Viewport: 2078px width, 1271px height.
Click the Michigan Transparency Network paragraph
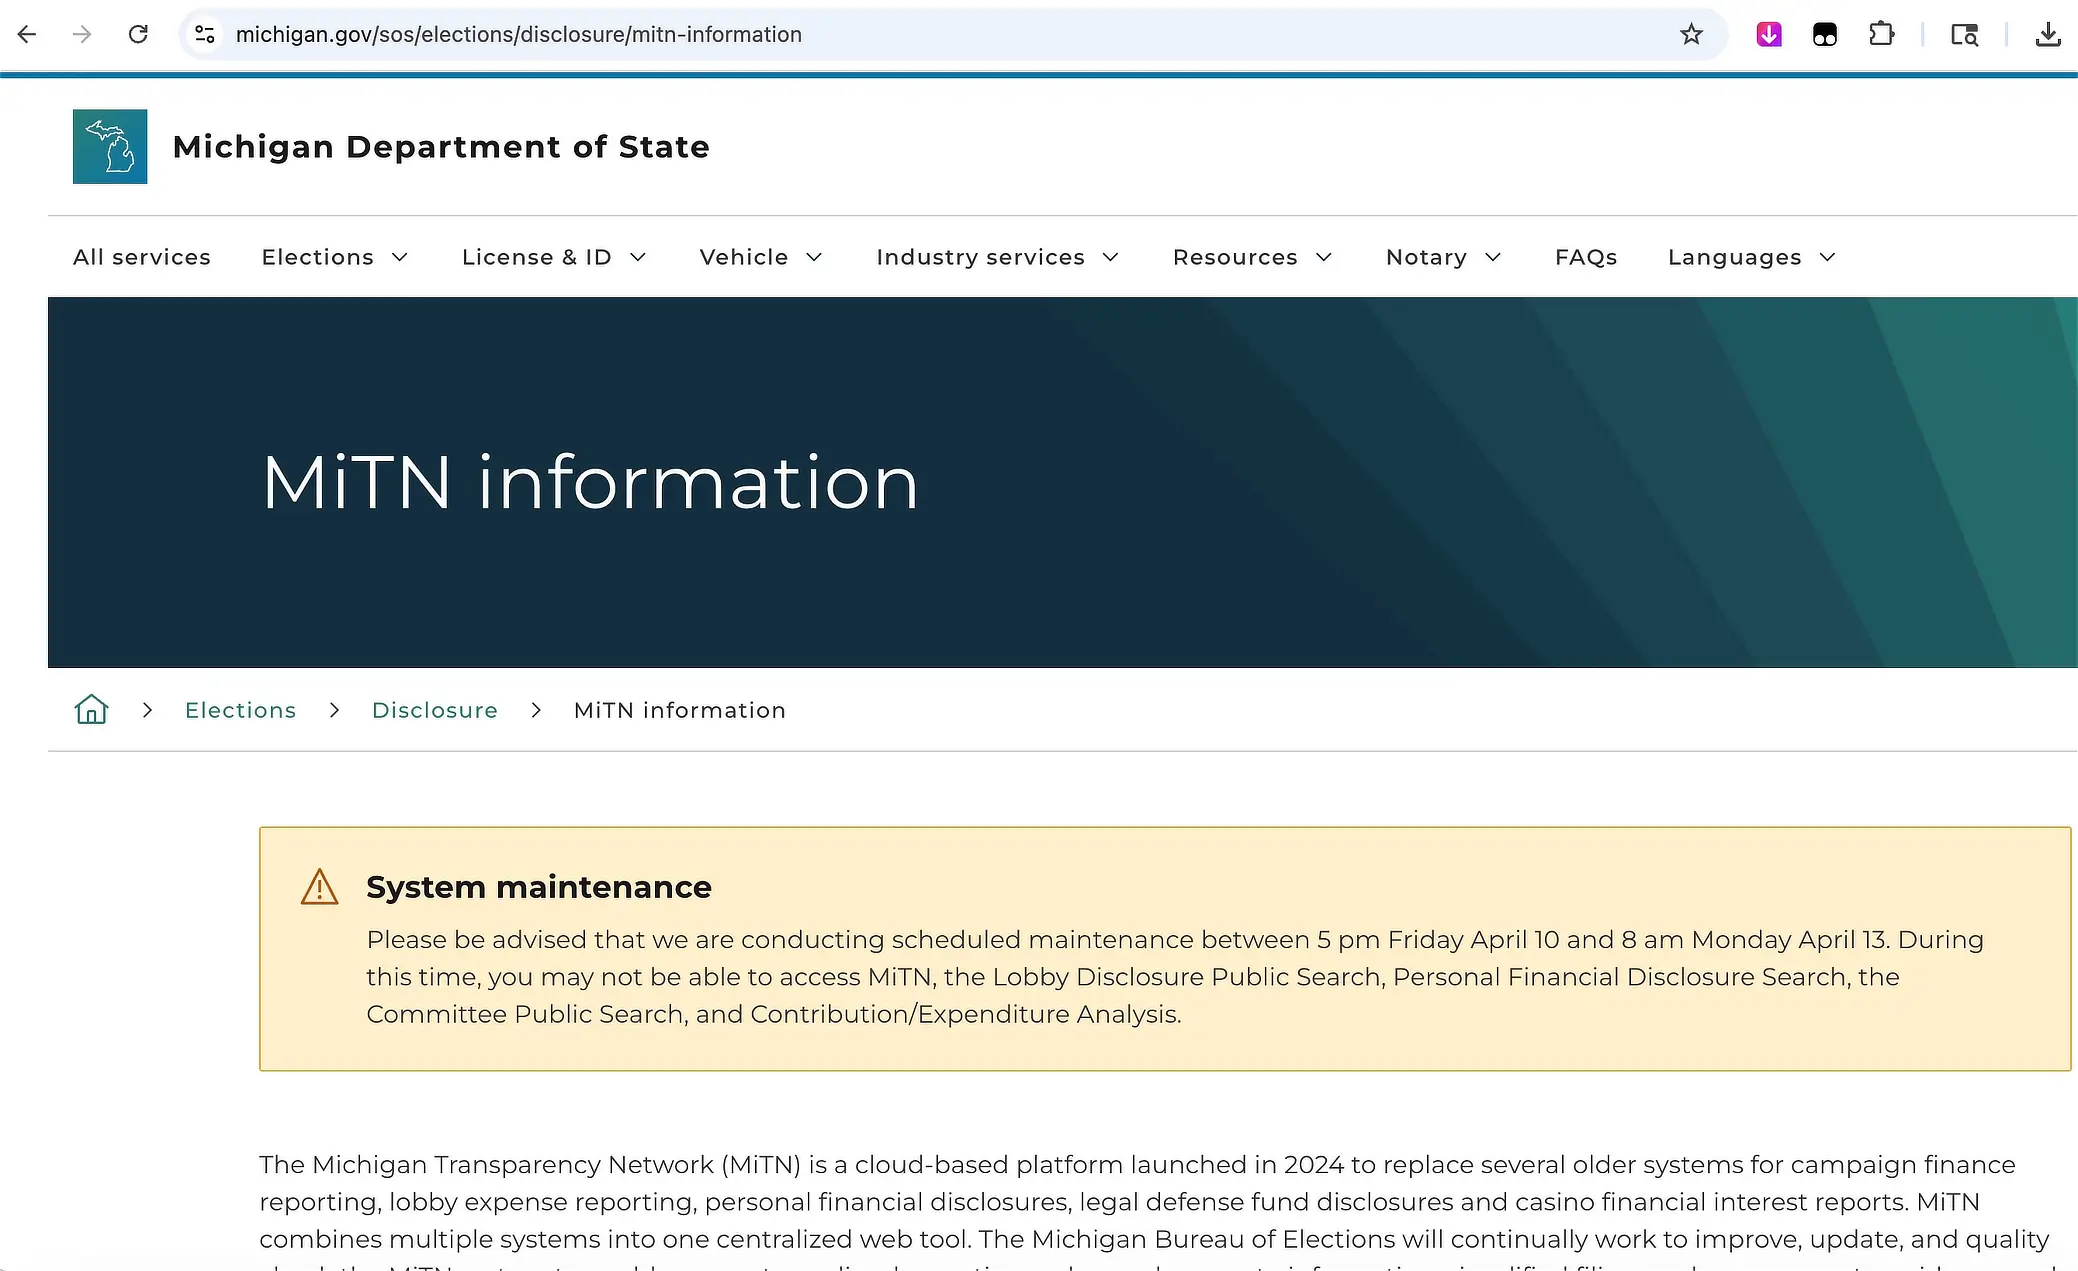tap(1155, 1210)
